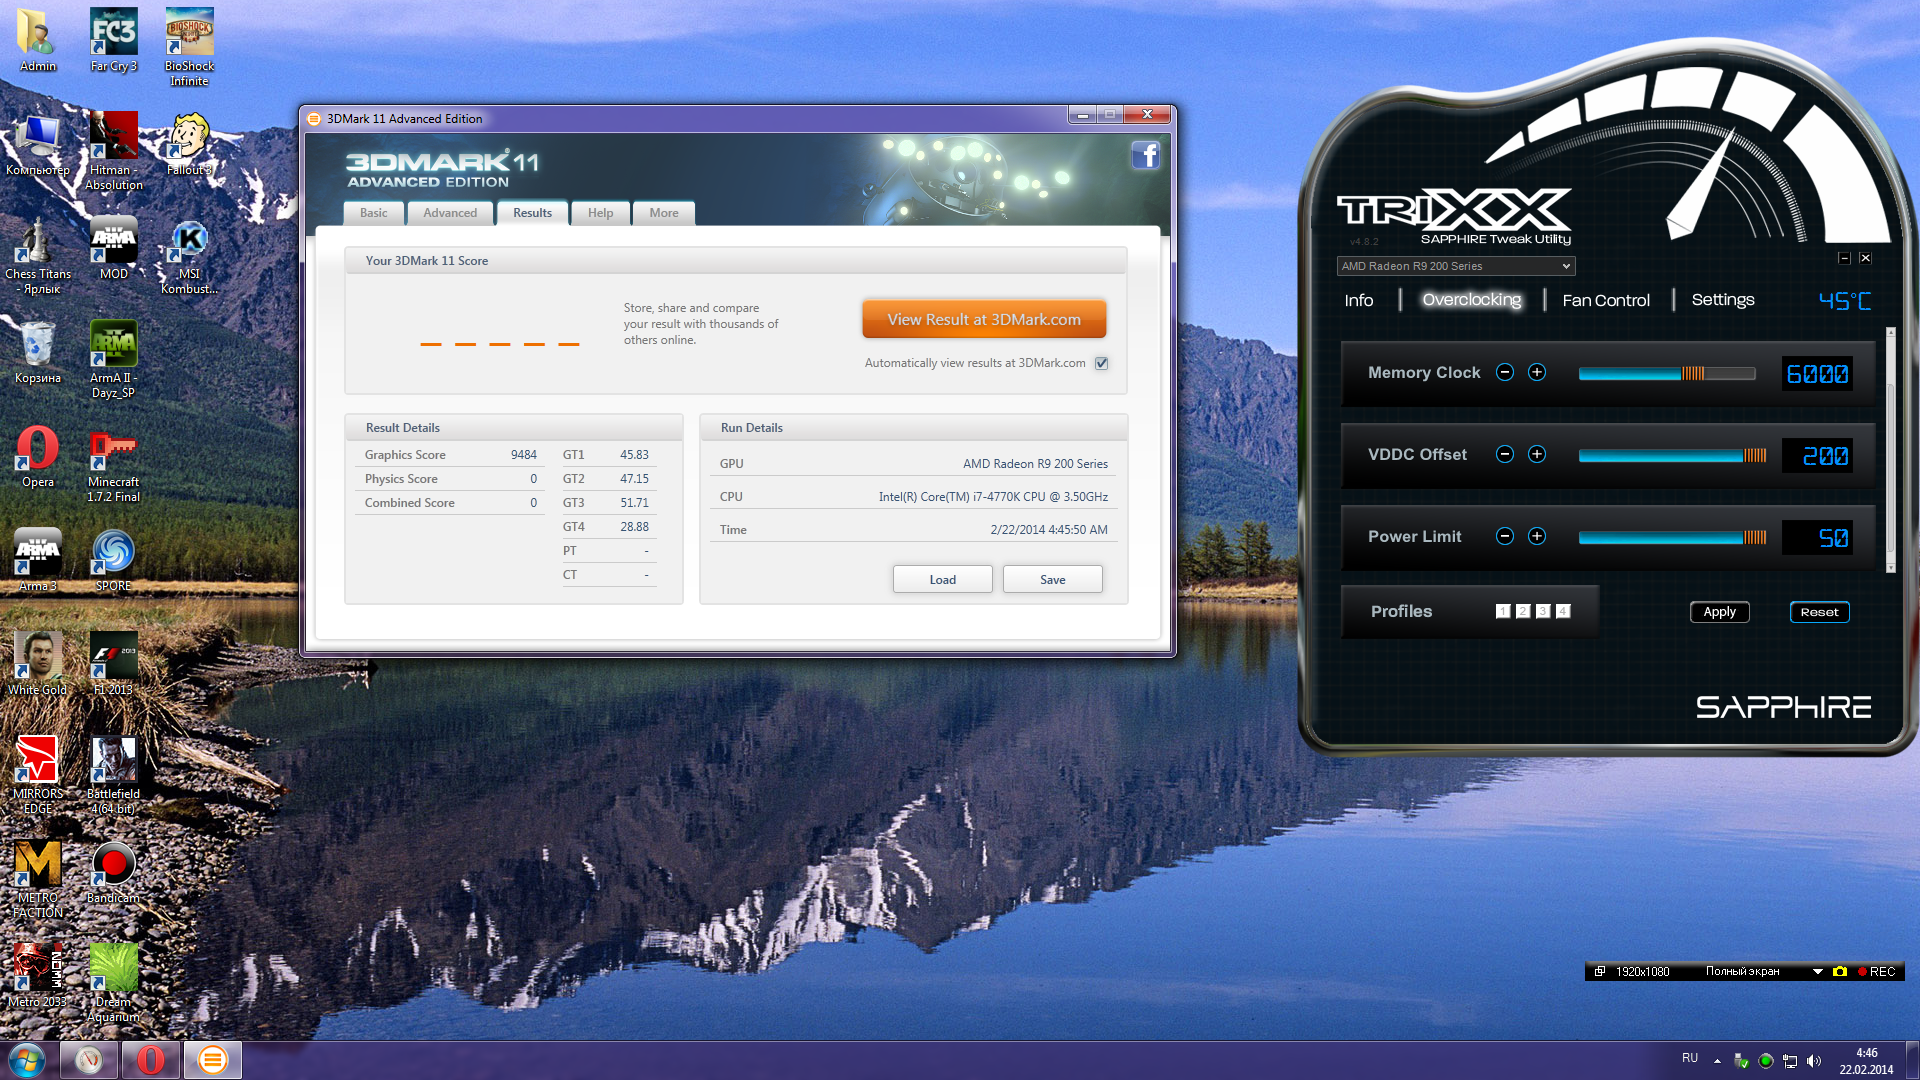Start recording with Bandicam REC button
This screenshot has height=1080, width=1920.
point(1877,971)
